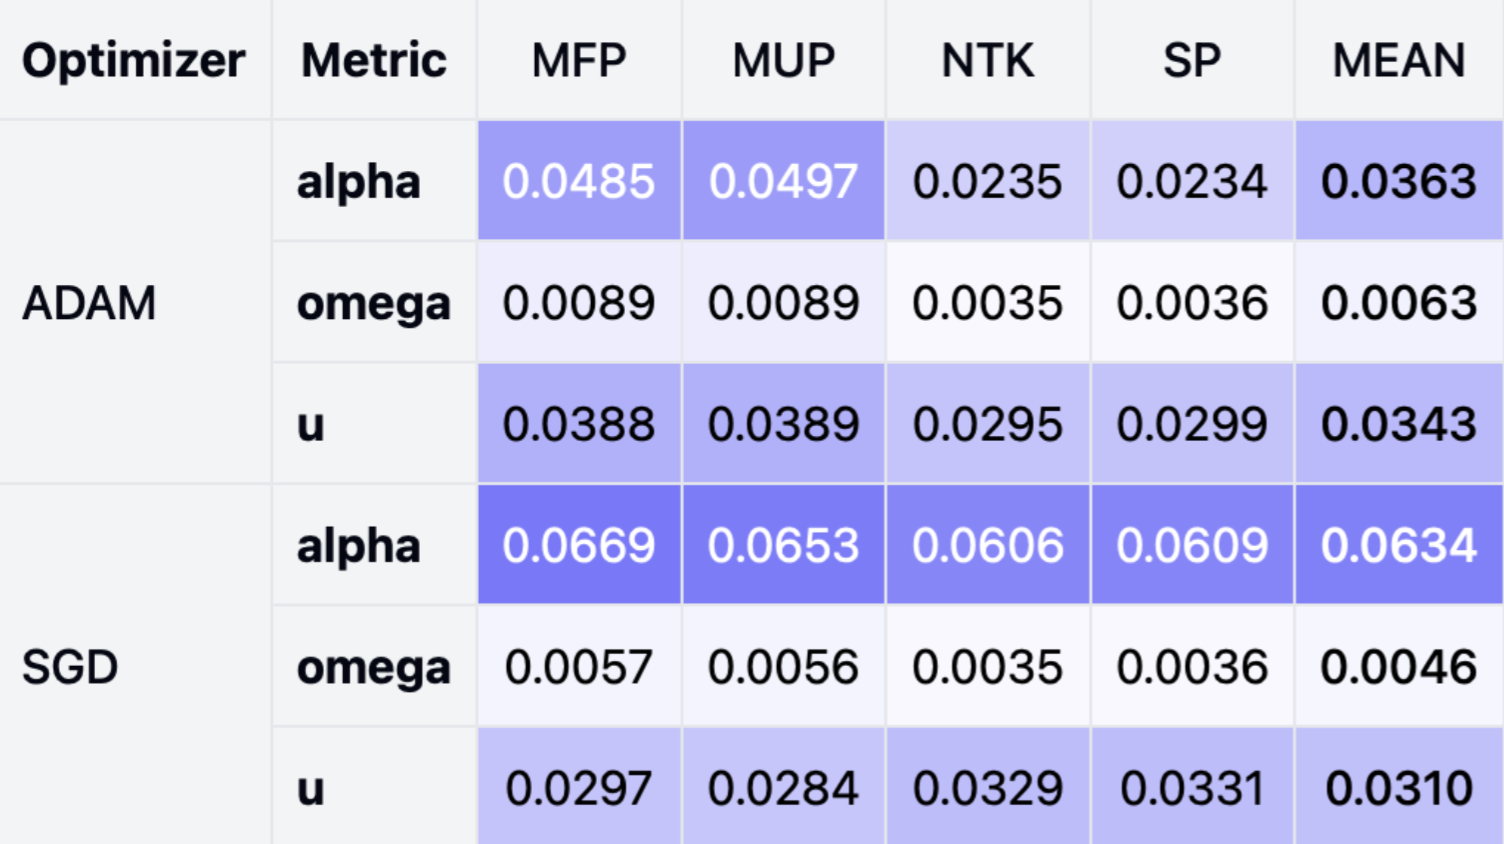This screenshot has height=844, width=1504.
Task: Select the MUP column header
Action: click(x=783, y=60)
